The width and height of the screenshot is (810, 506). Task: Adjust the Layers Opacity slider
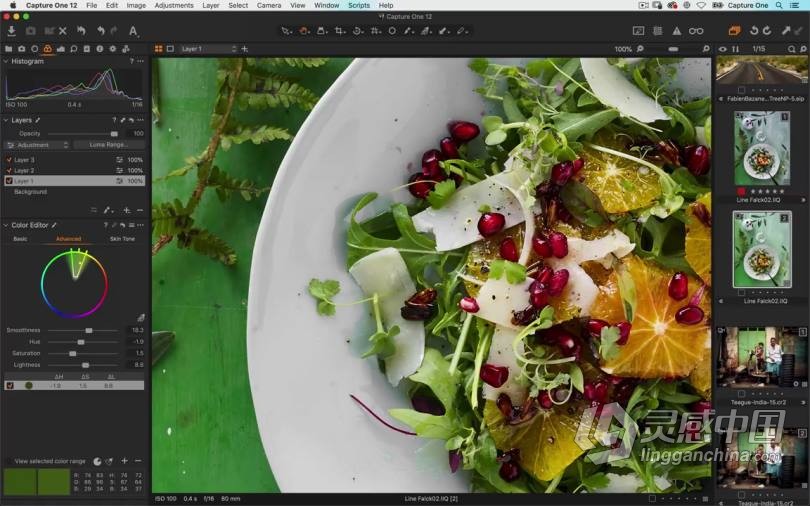83,134
